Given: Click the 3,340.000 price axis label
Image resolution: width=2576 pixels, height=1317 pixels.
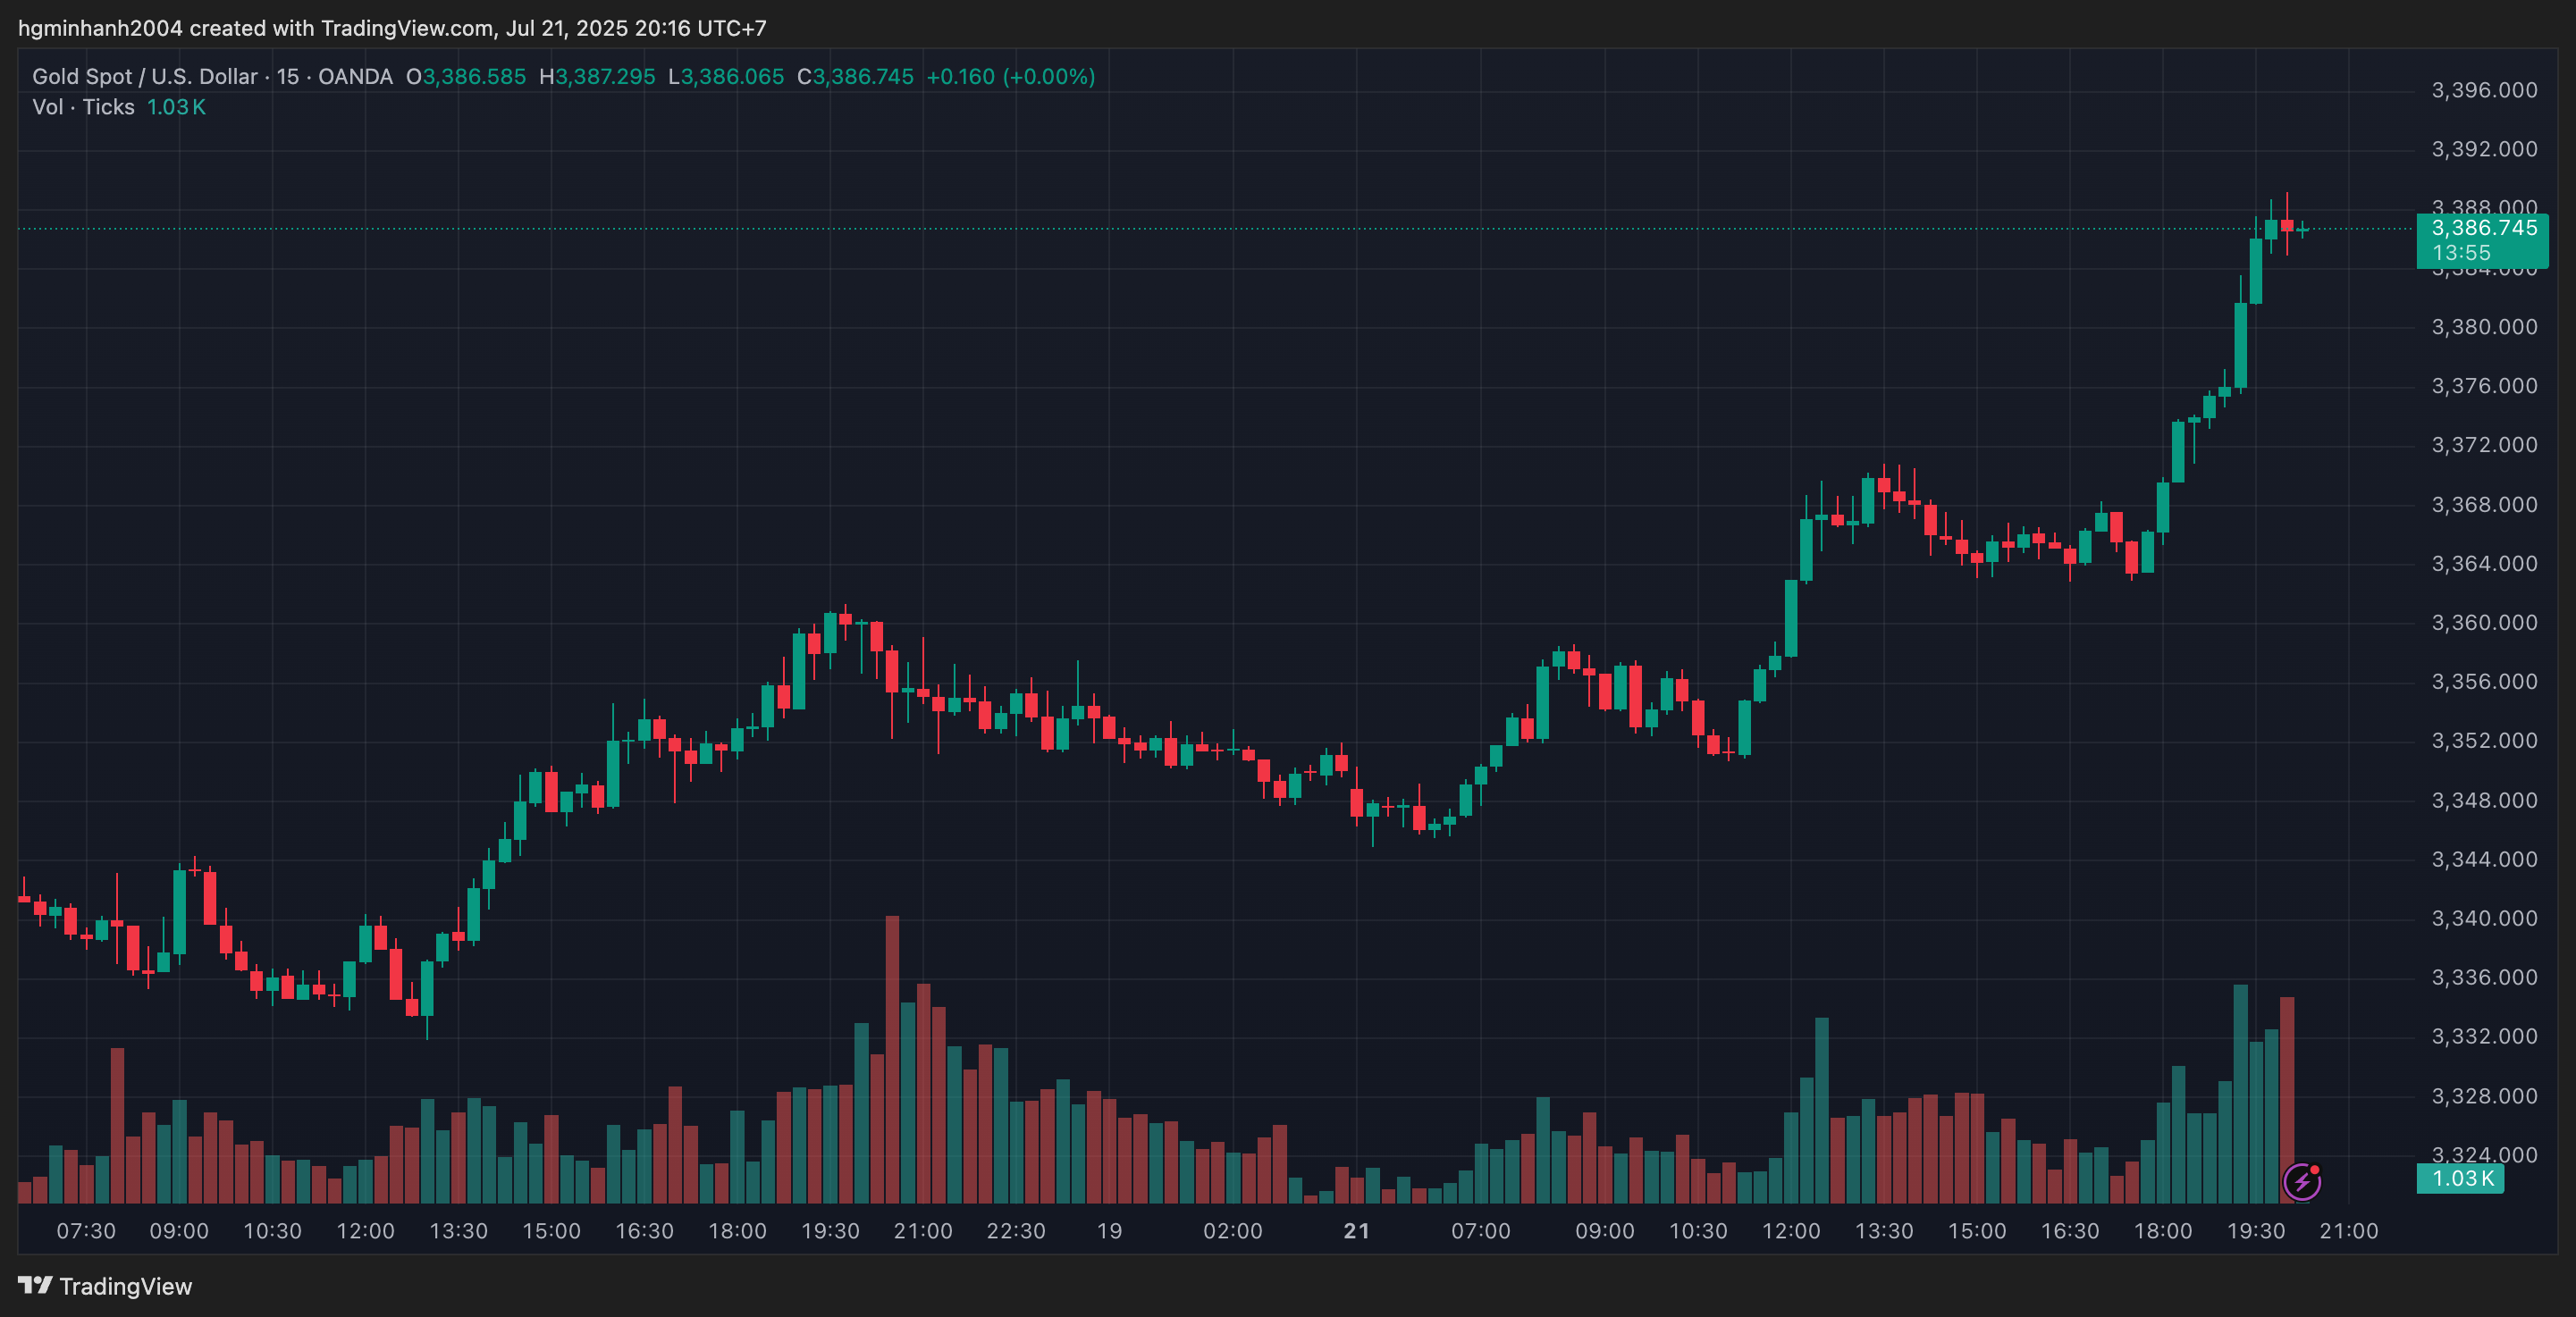Looking at the screenshot, I should pos(2484,918).
